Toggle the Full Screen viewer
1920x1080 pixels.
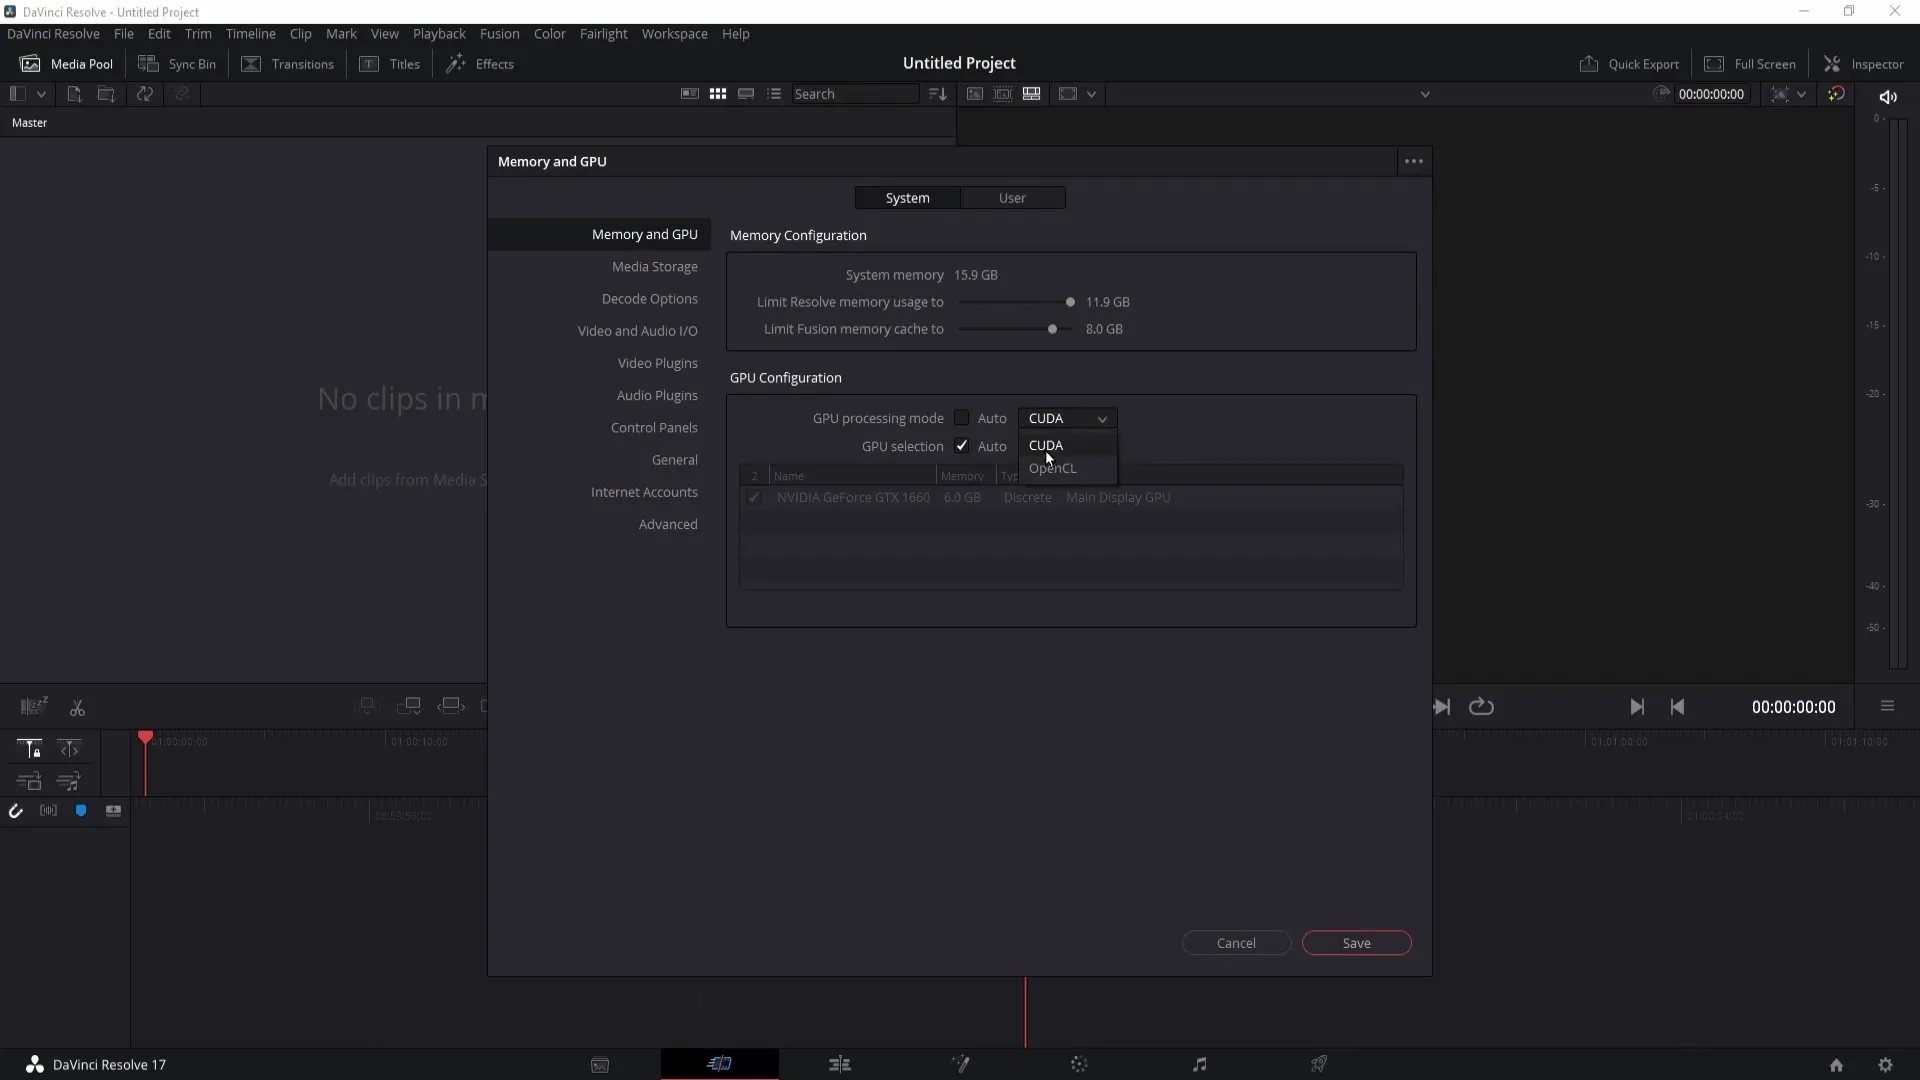click(x=1750, y=64)
